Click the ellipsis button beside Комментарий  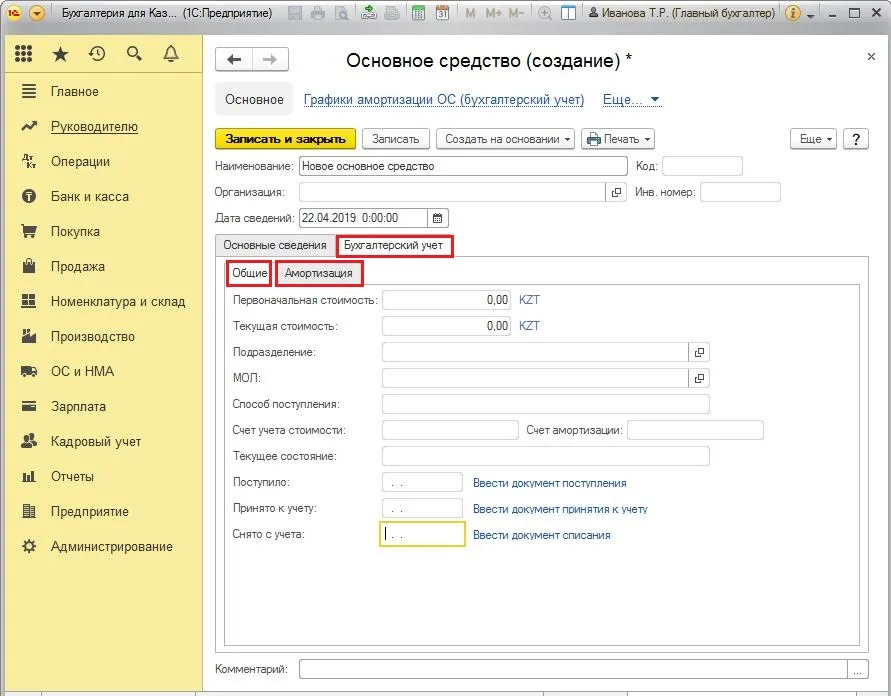point(857,669)
